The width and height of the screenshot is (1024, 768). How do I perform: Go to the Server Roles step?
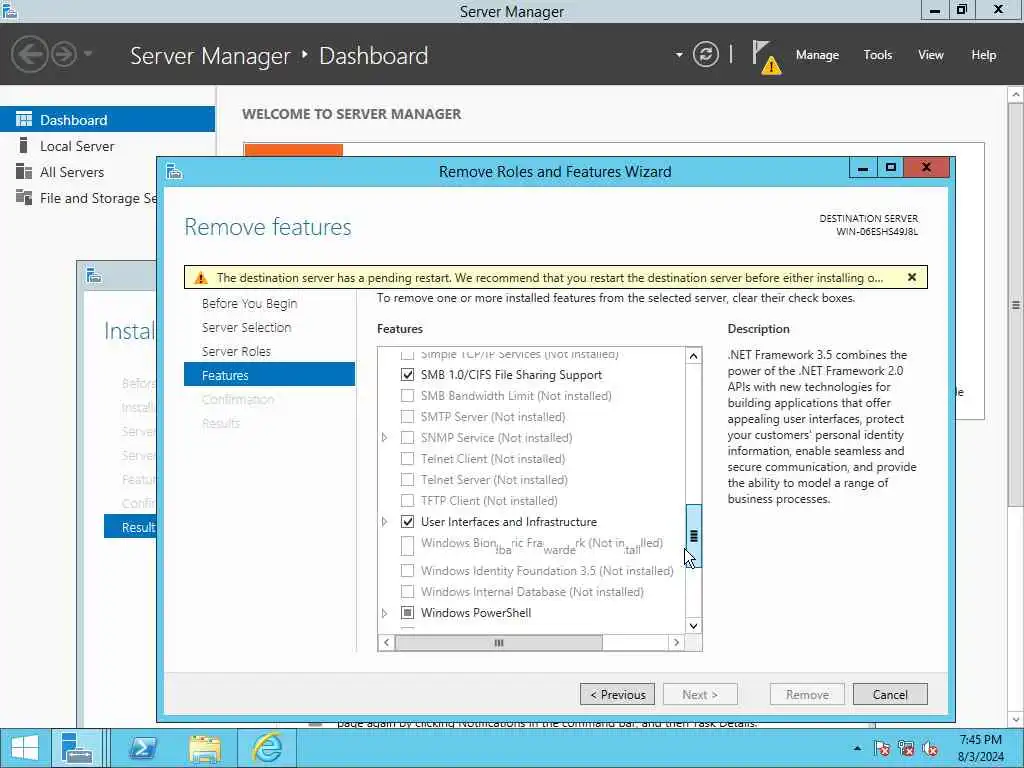coord(236,351)
